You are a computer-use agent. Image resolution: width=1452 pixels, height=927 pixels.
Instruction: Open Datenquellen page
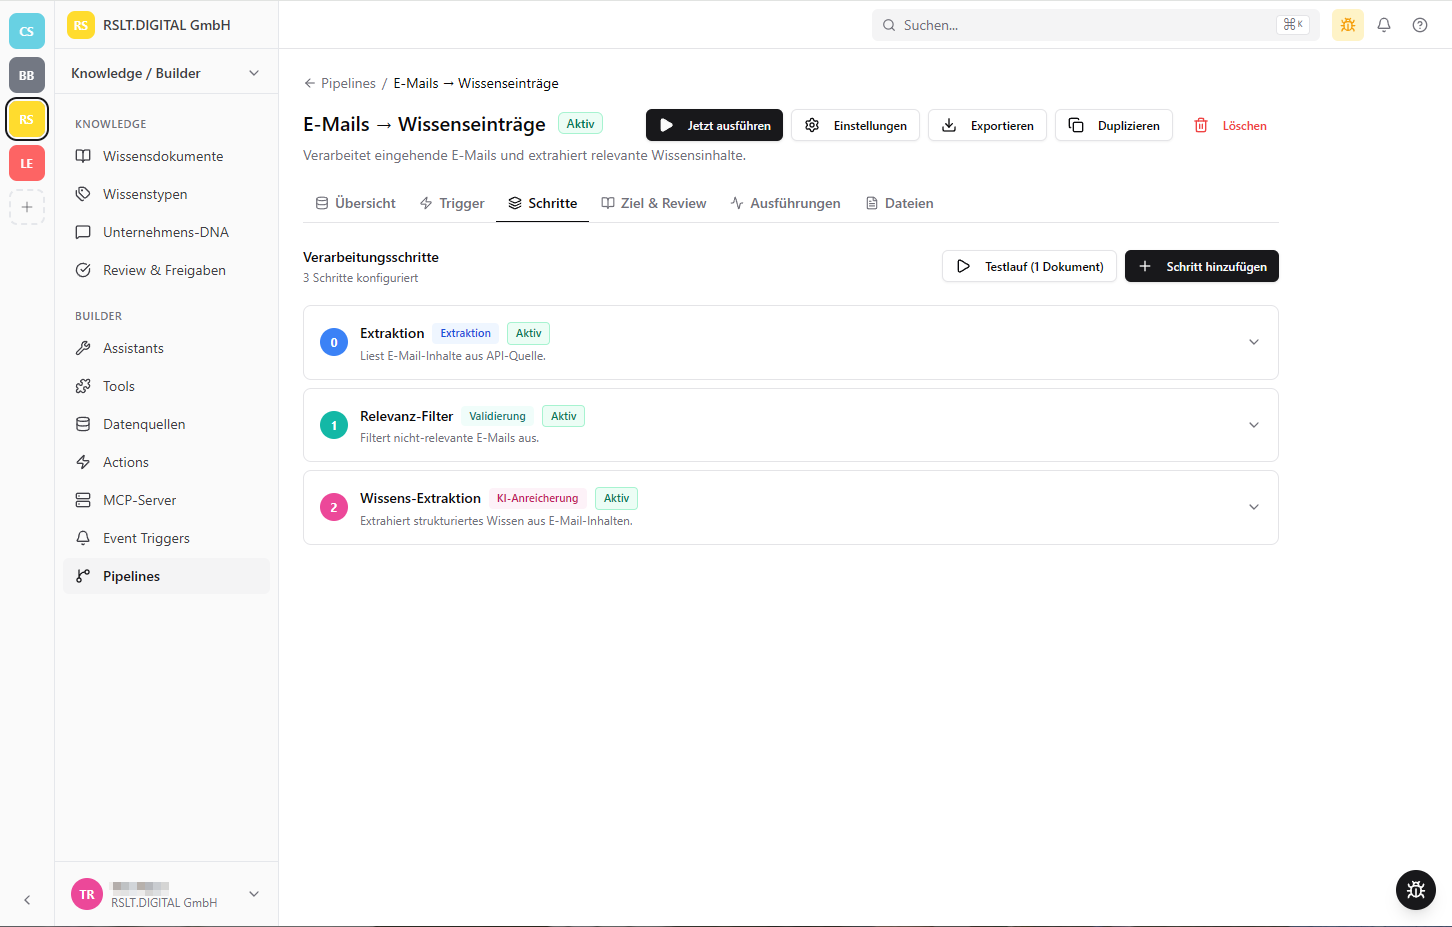point(166,424)
